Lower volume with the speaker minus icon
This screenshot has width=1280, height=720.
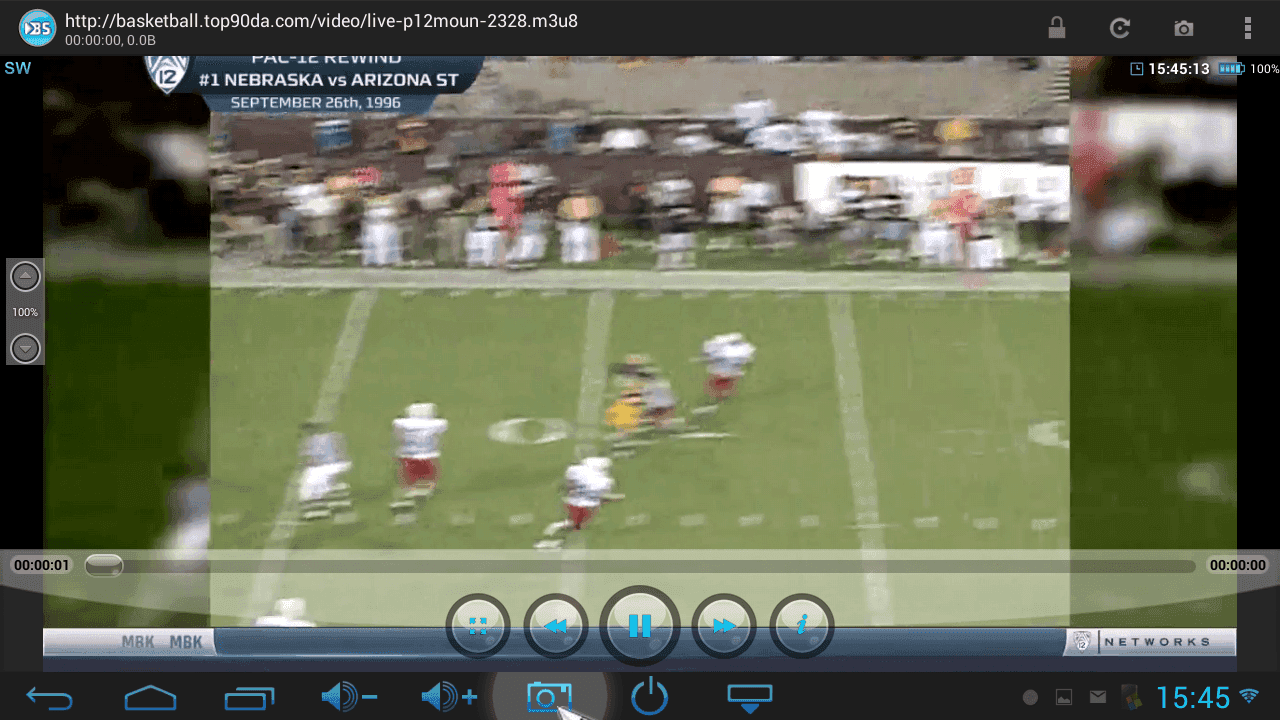pos(349,697)
